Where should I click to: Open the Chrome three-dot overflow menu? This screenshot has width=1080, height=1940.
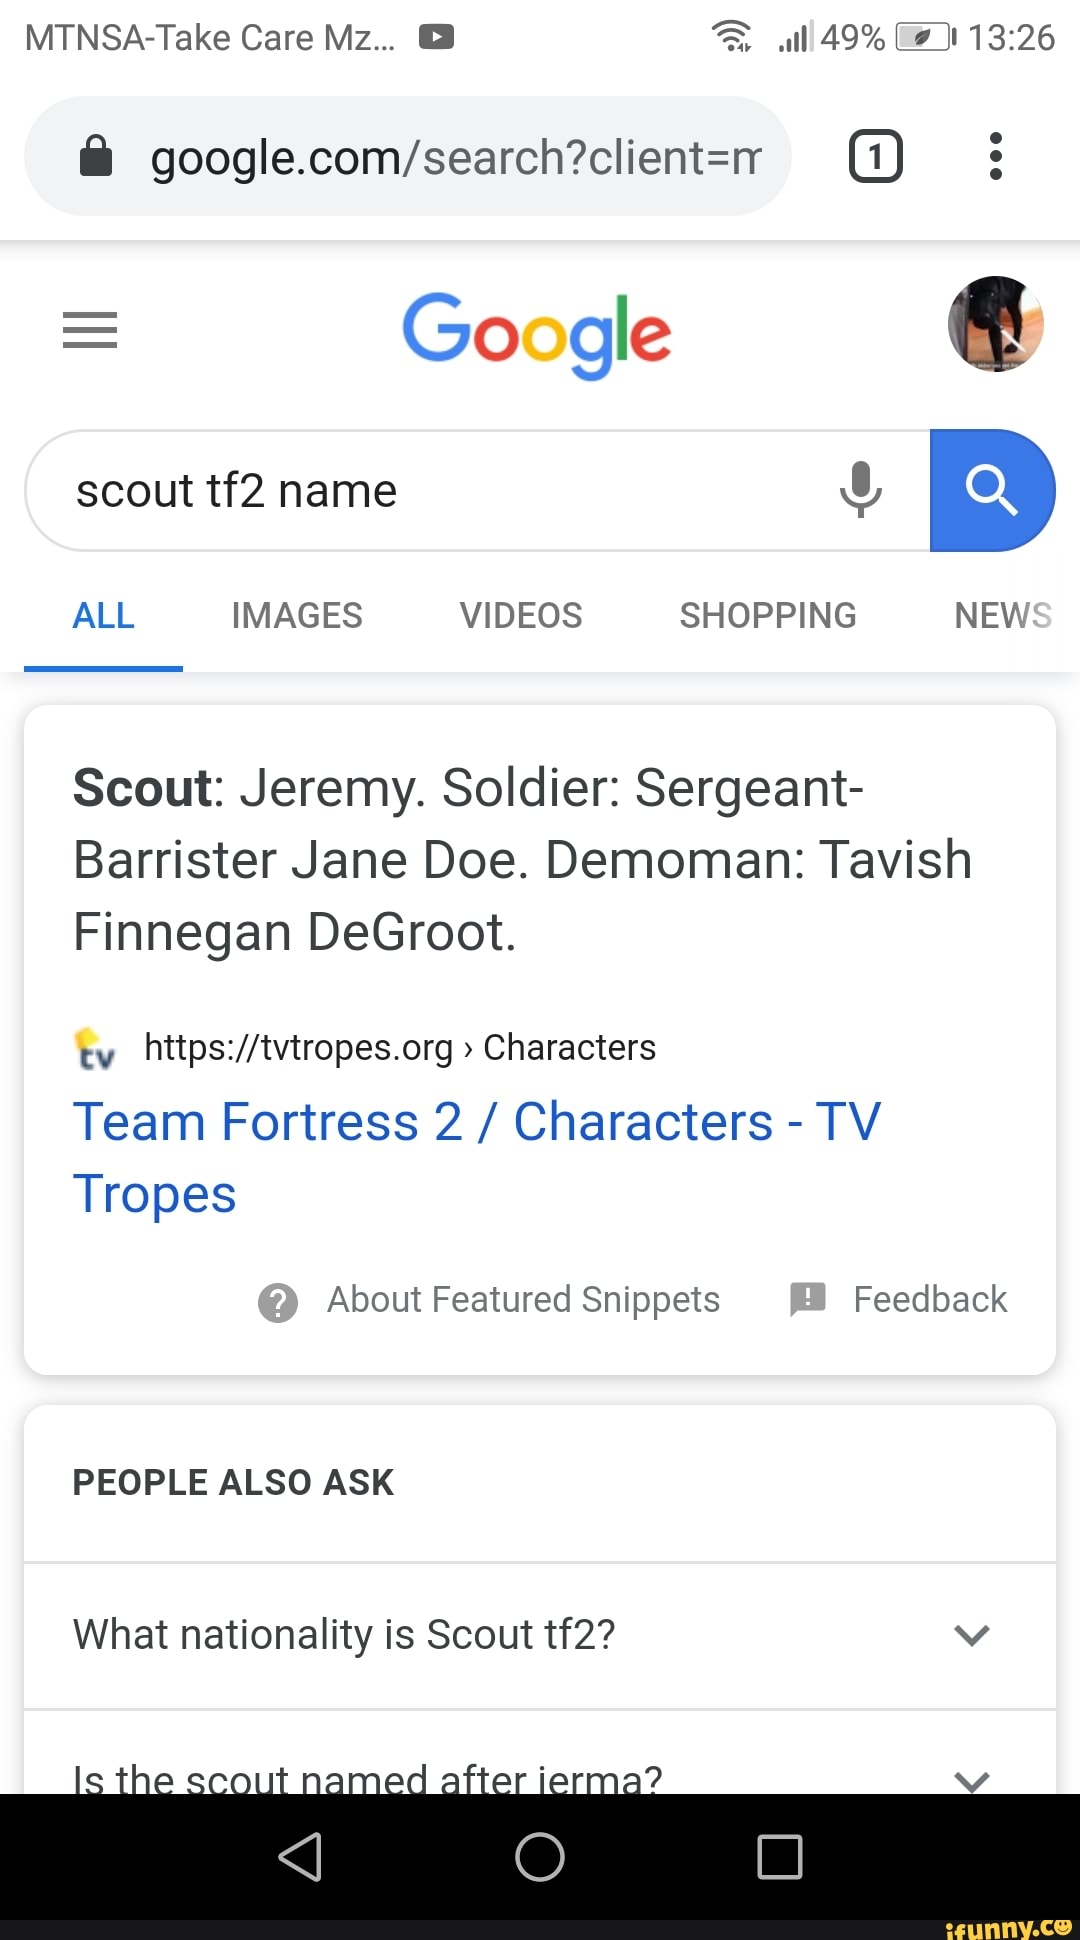click(995, 156)
